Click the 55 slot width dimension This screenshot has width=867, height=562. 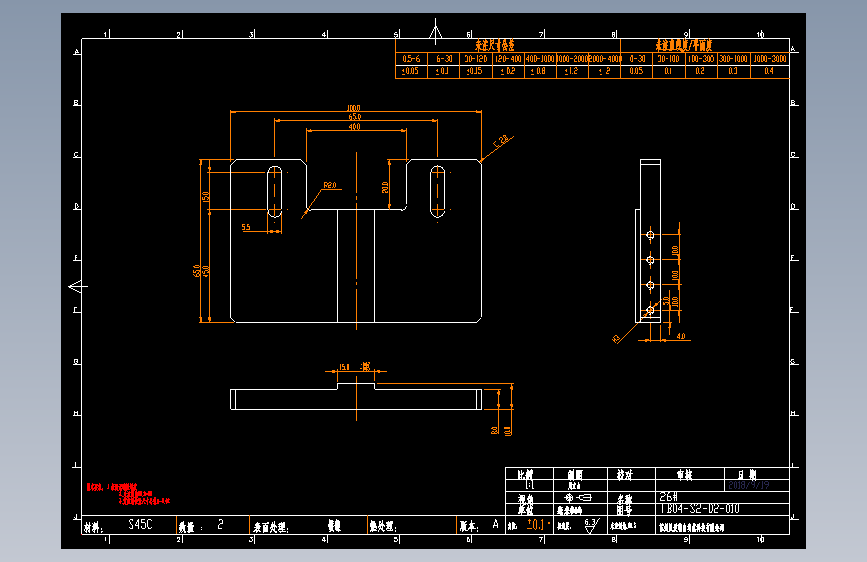pos(246,227)
